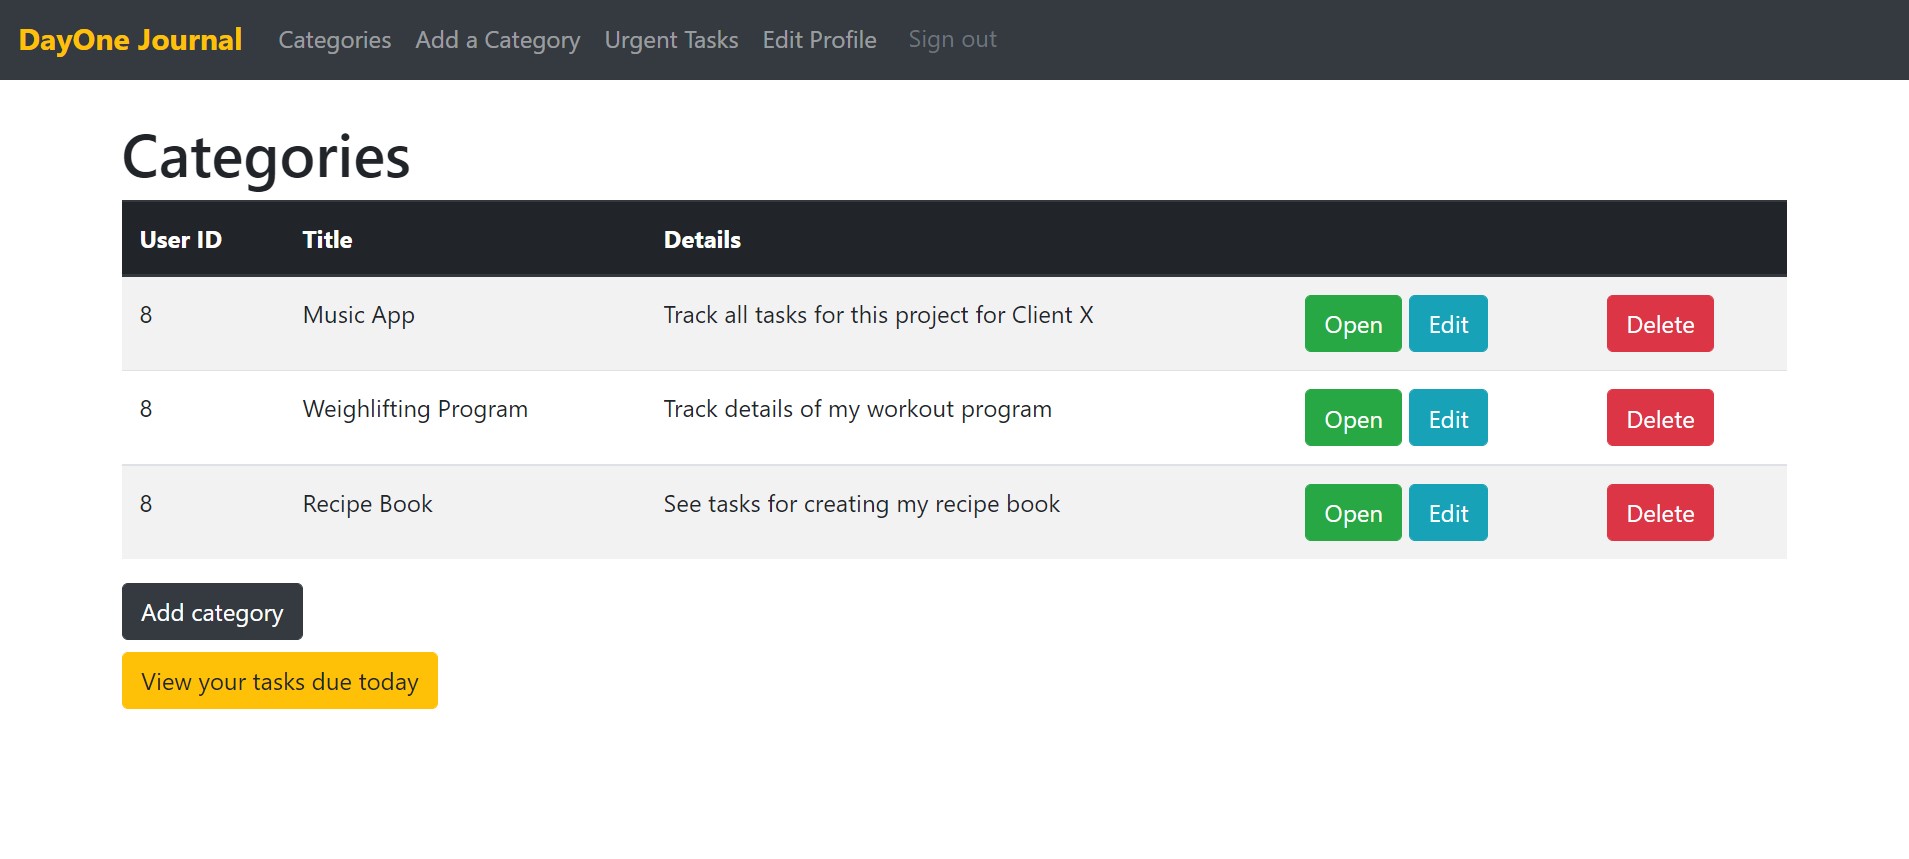Go to the DayOne Journal home logo
Image resolution: width=1909 pixels, height=859 pixels.
pyautogui.click(x=130, y=40)
